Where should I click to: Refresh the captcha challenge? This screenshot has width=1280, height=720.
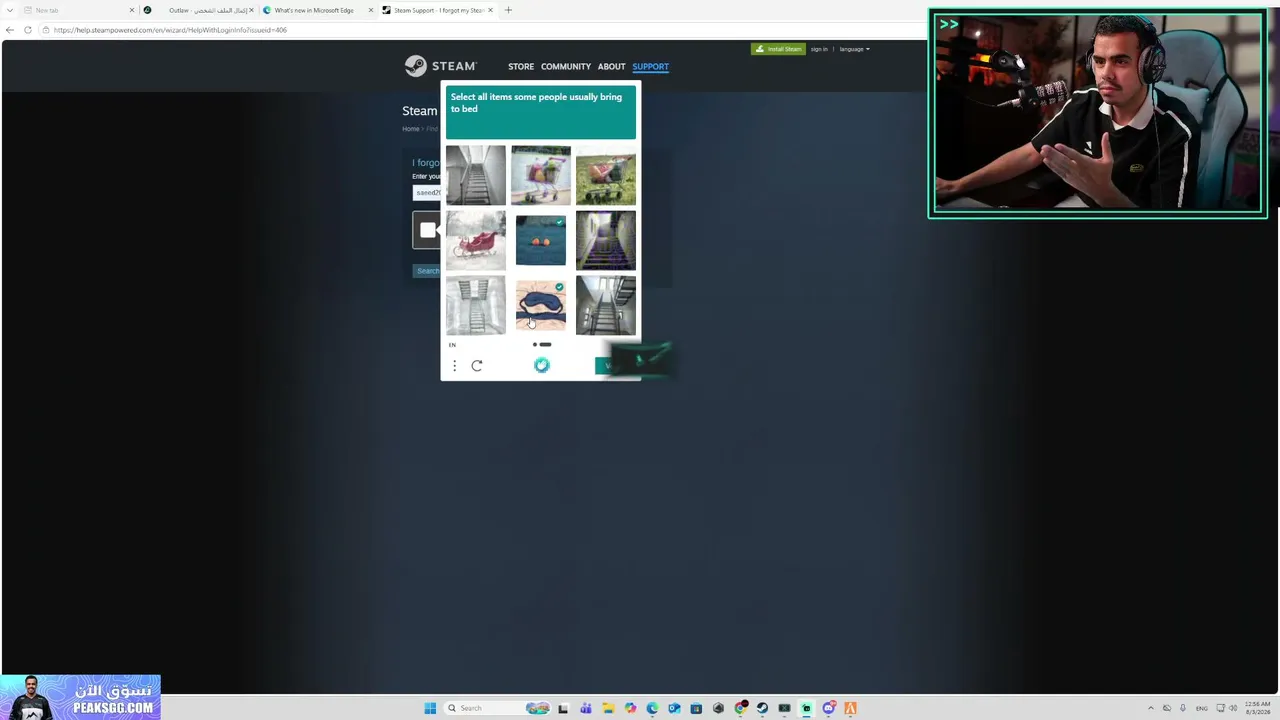pyautogui.click(x=477, y=366)
